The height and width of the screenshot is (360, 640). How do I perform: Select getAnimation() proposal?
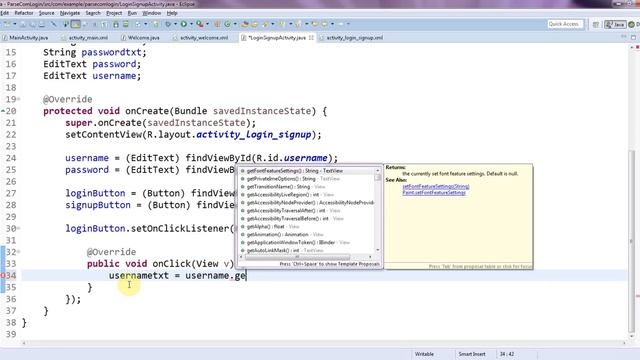(307, 235)
